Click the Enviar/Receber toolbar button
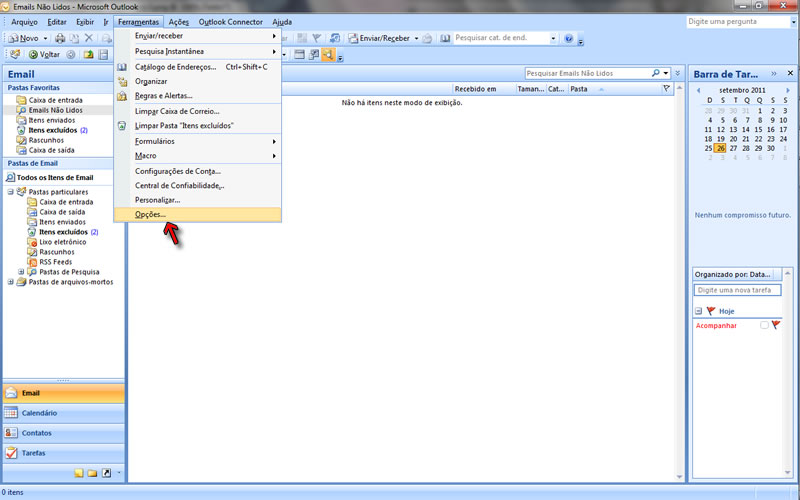Image resolution: width=800 pixels, height=500 pixels. tap(379, 38)
